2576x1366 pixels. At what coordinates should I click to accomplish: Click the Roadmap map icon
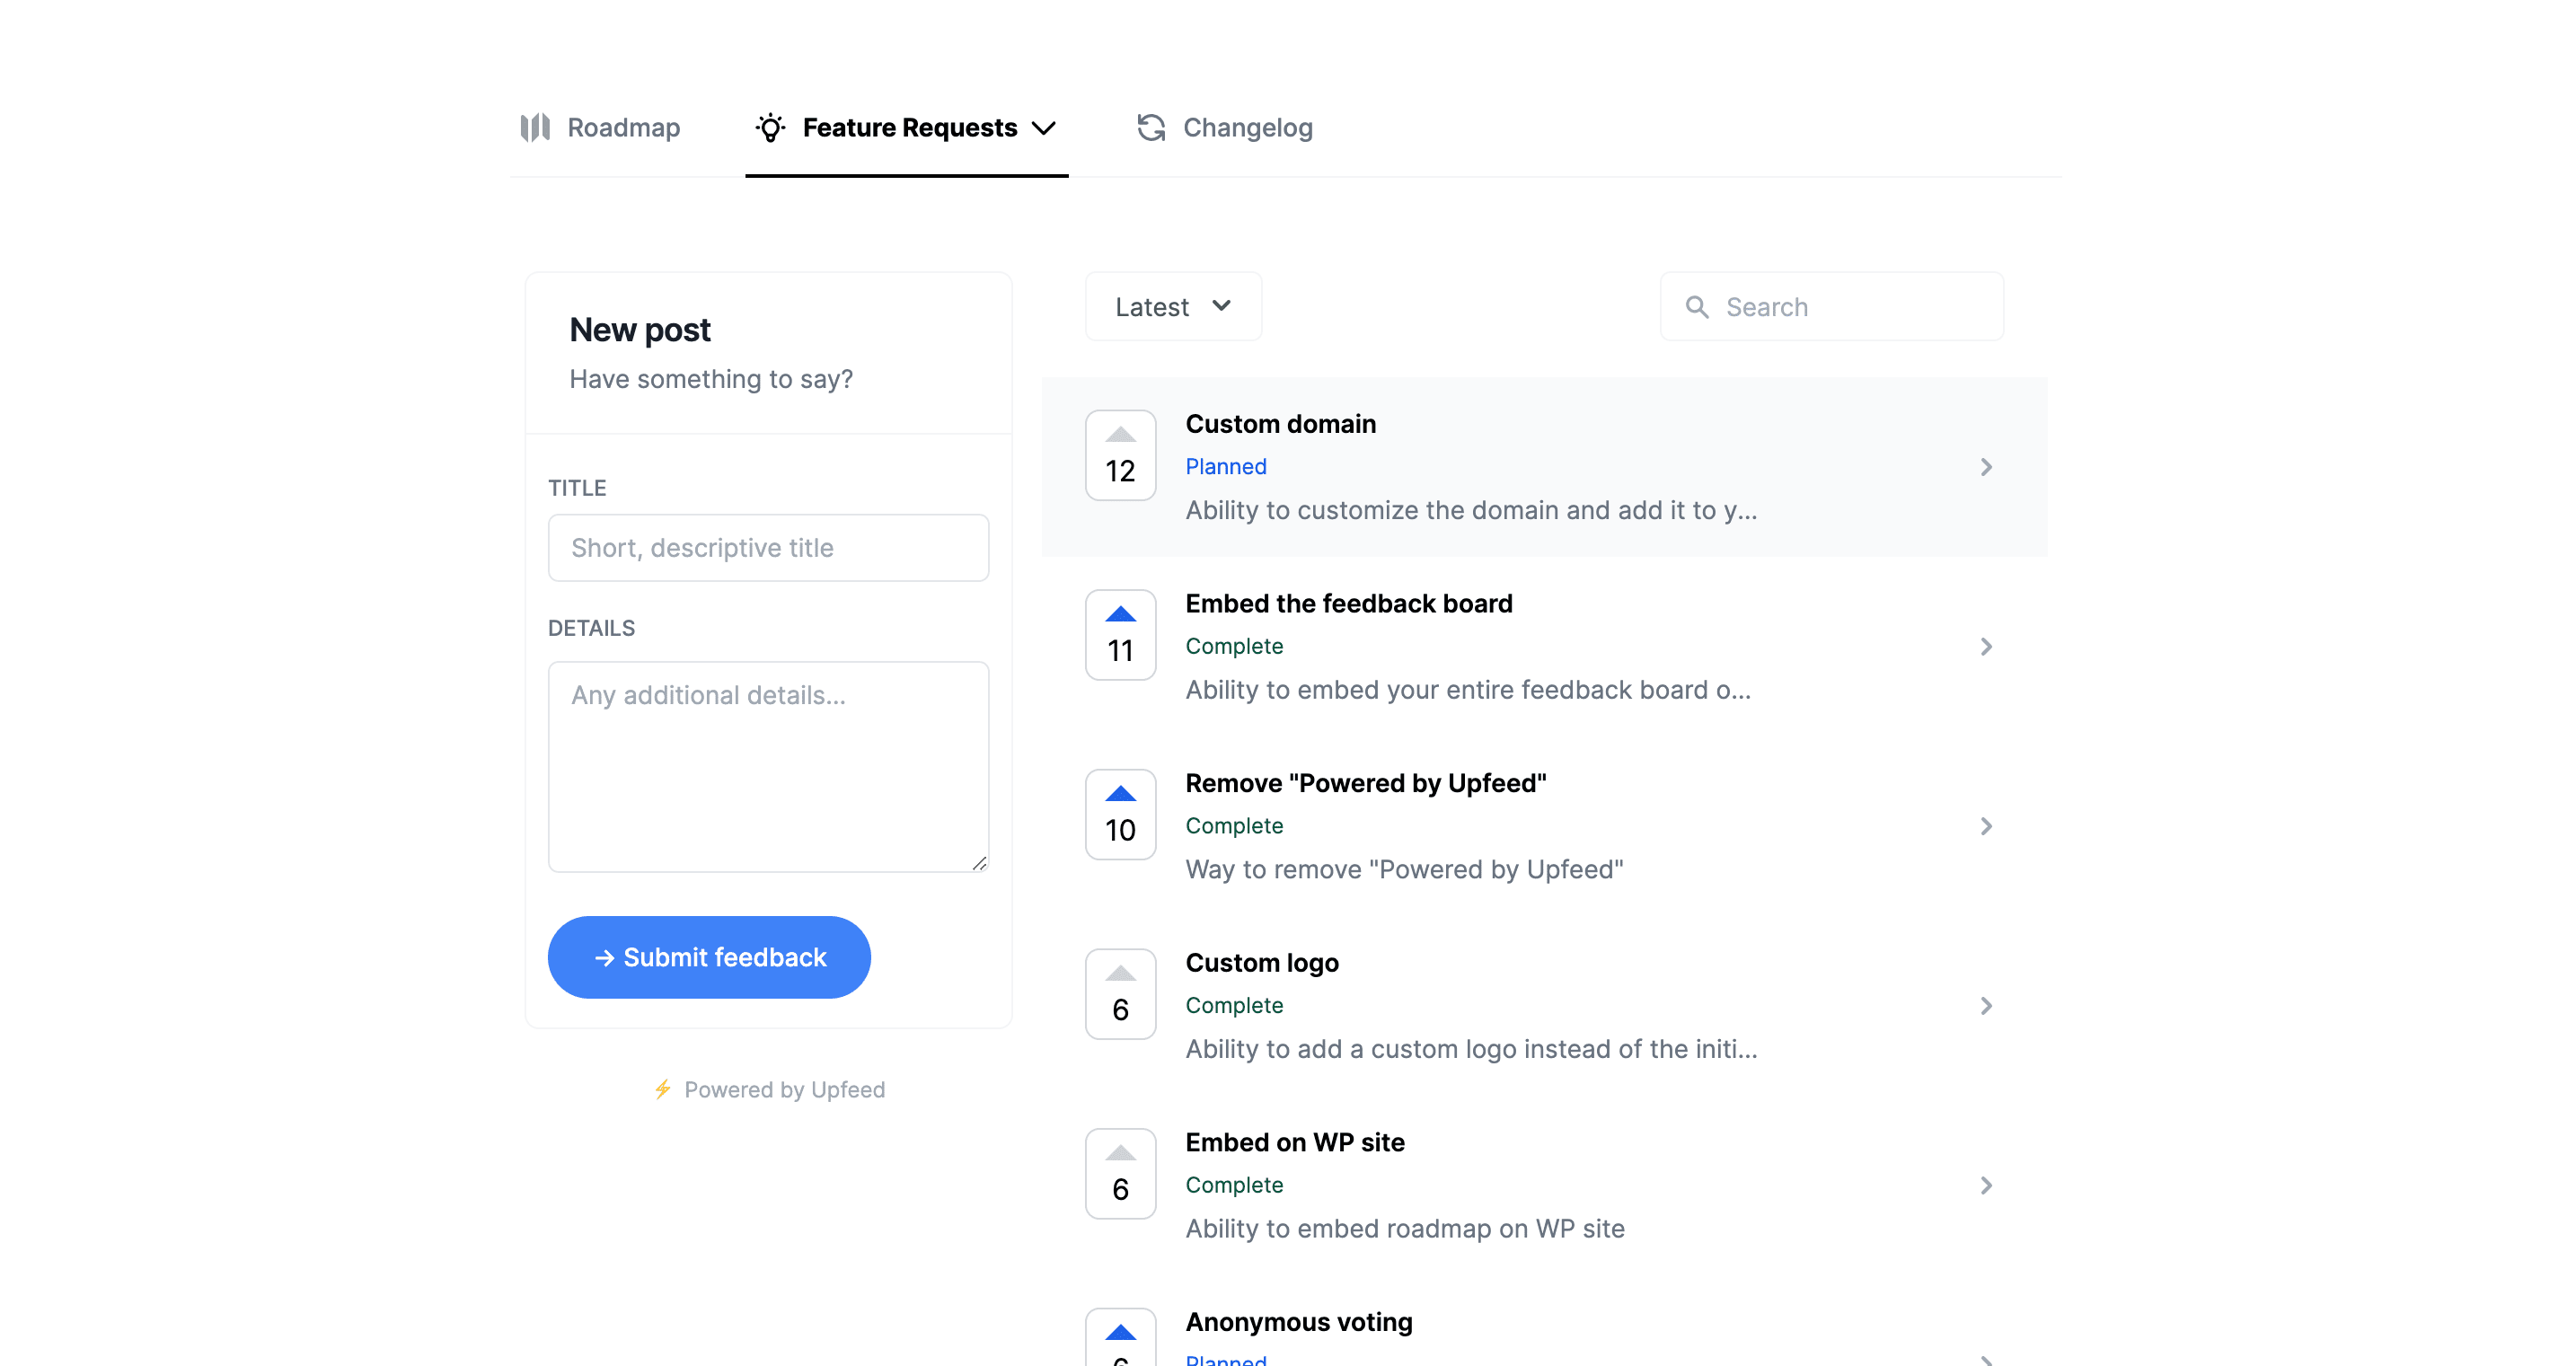click(x=535, y=127)
